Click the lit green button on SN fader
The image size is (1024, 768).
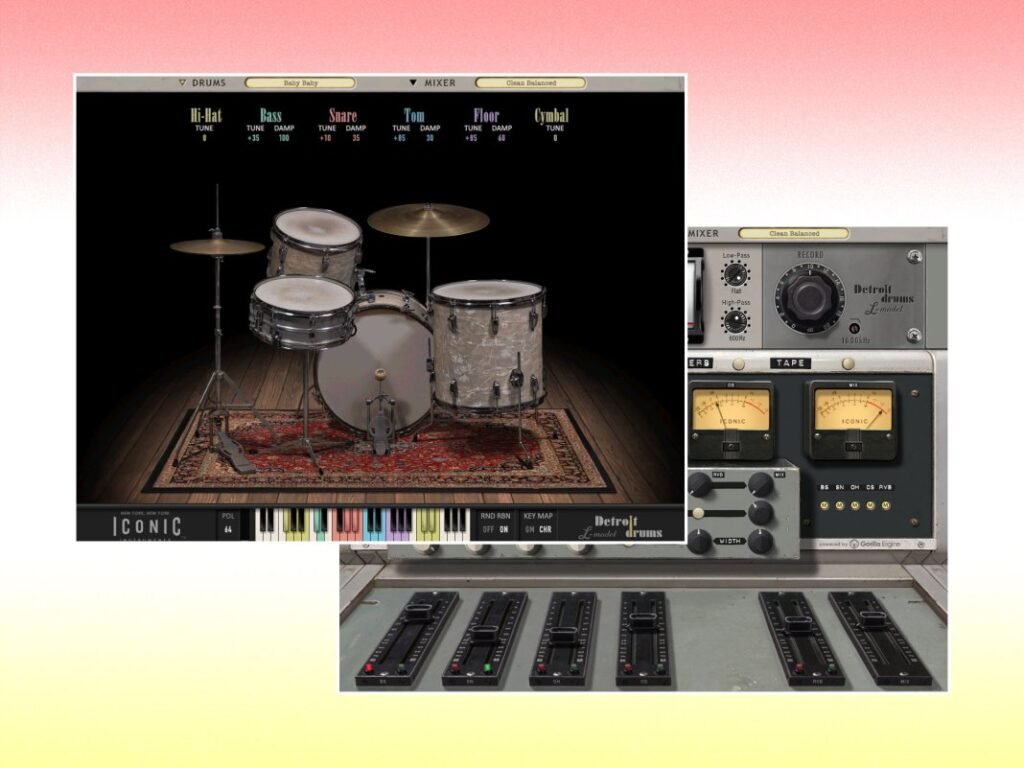tap(487, 668)
